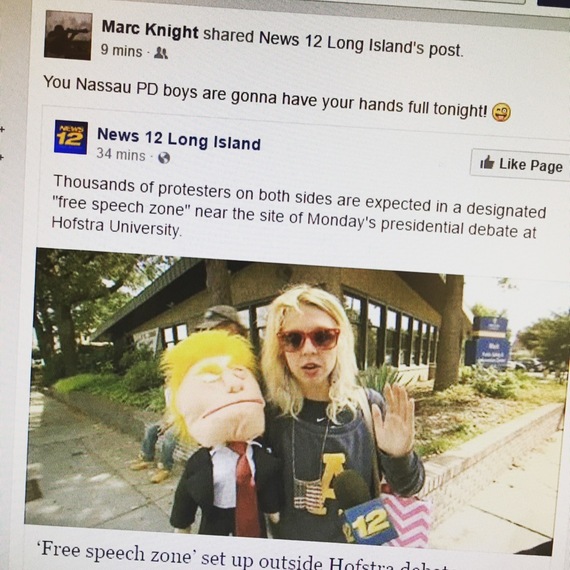Screen dimensions: 570x570
Task: Open the 'Free speech zone' article headline
Action: click(x=244, y=558)
